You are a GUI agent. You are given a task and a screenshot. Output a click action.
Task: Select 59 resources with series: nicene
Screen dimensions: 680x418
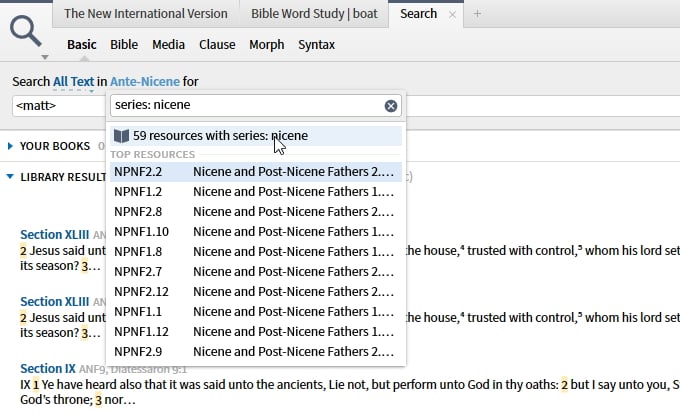tap(255, 136)
